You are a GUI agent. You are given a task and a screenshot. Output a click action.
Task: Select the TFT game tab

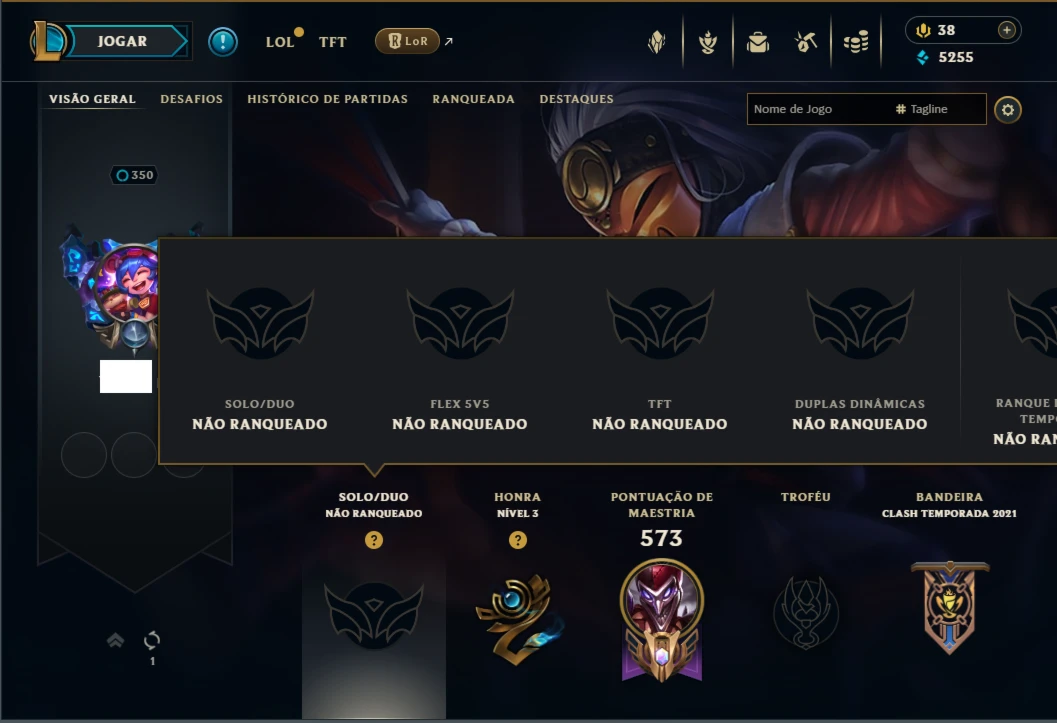coord(332,42)
